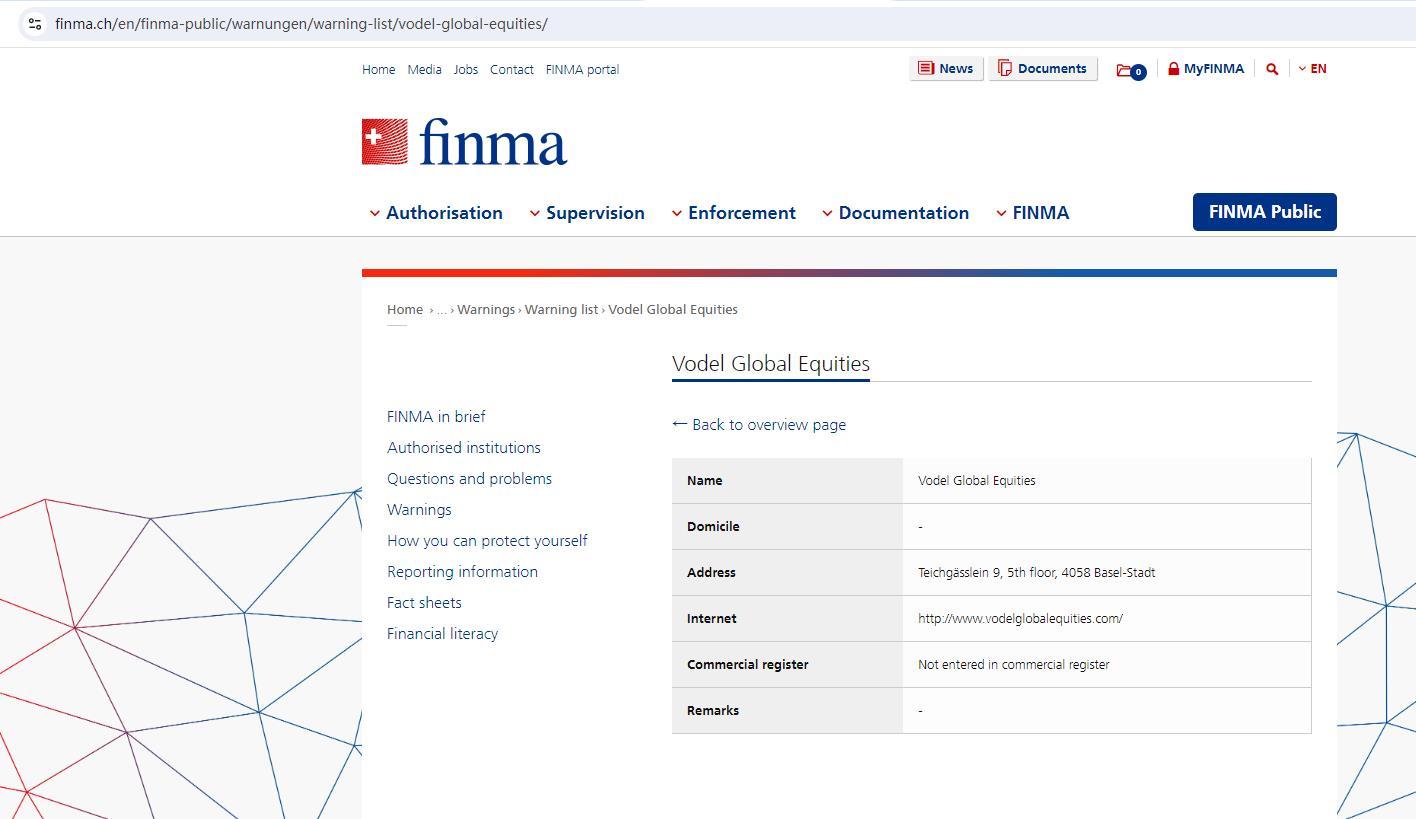The image size is (1416, 819).
Task: Open How you can protect yourself
Action: click(x=487, y=541)
